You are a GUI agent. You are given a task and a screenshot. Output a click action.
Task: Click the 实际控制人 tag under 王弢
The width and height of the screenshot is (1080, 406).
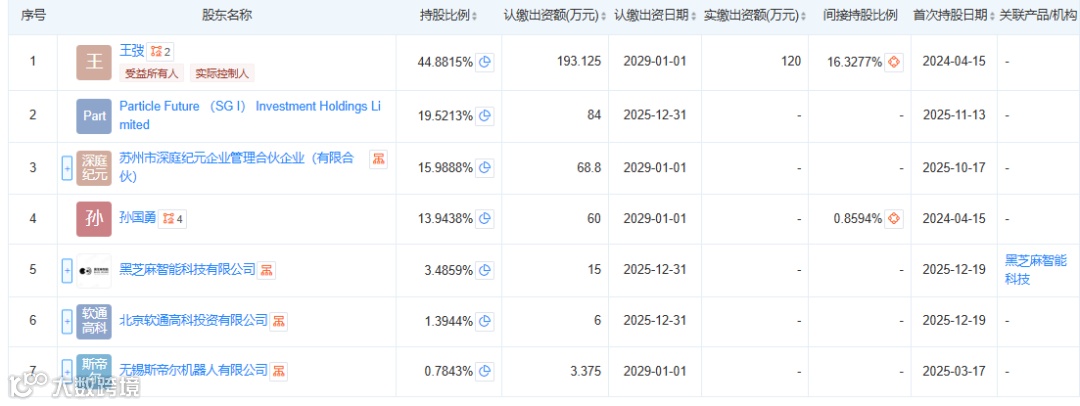pos(224,73)
